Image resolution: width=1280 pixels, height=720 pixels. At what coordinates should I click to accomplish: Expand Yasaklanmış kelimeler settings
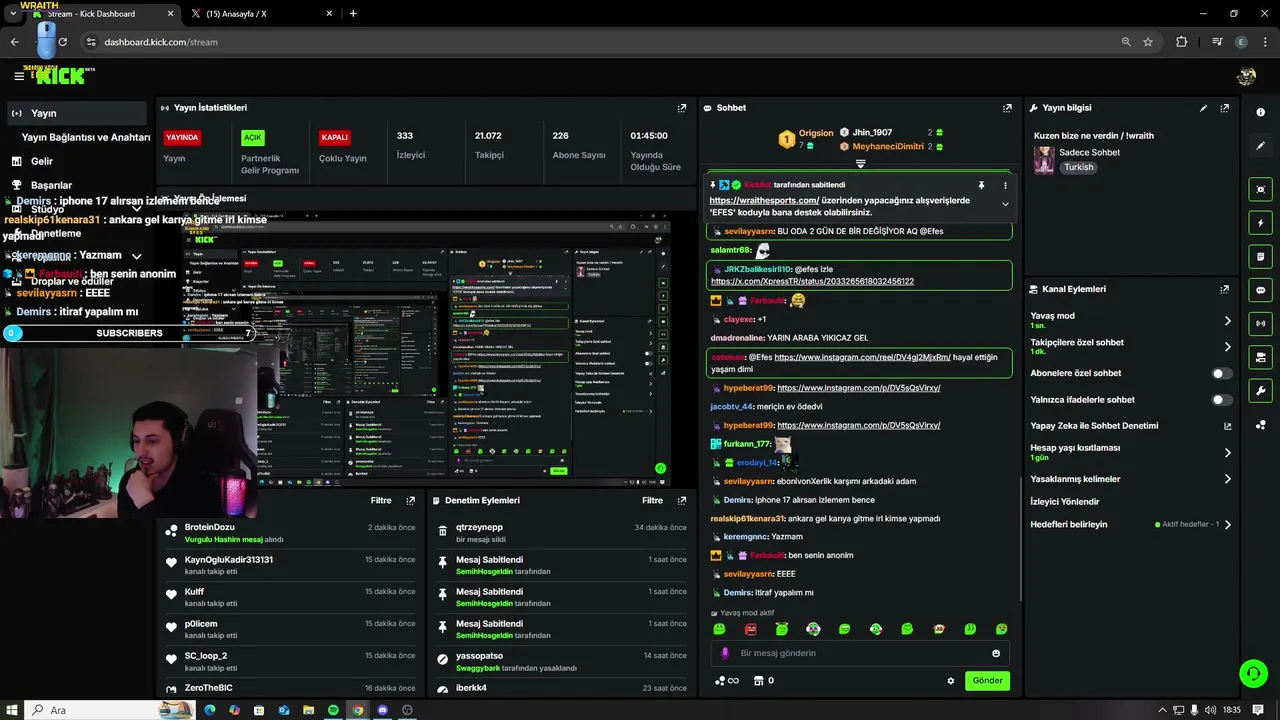click(x=1228, y=479)
